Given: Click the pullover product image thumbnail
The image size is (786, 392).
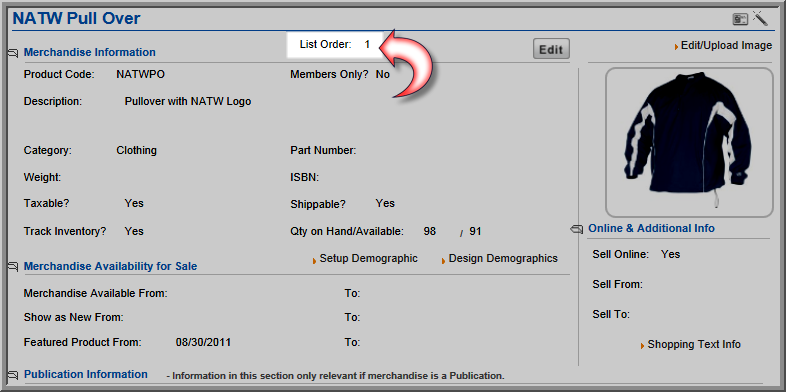Looking at the screenshot, I should click(689, 142).
